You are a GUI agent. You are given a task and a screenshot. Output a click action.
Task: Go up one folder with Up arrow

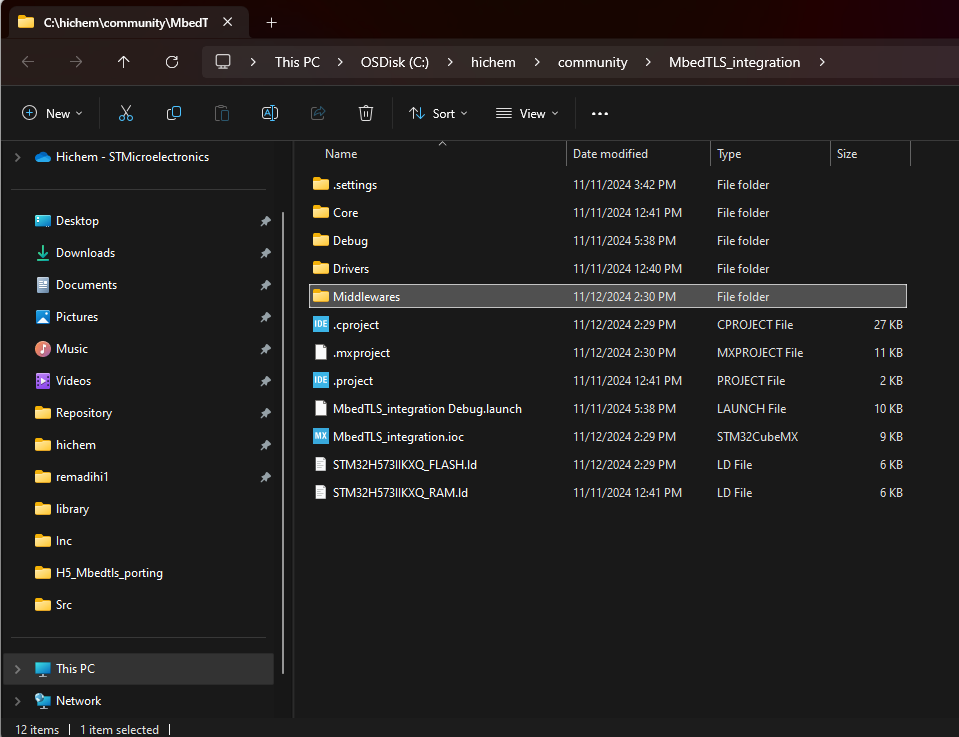[124, 62]
